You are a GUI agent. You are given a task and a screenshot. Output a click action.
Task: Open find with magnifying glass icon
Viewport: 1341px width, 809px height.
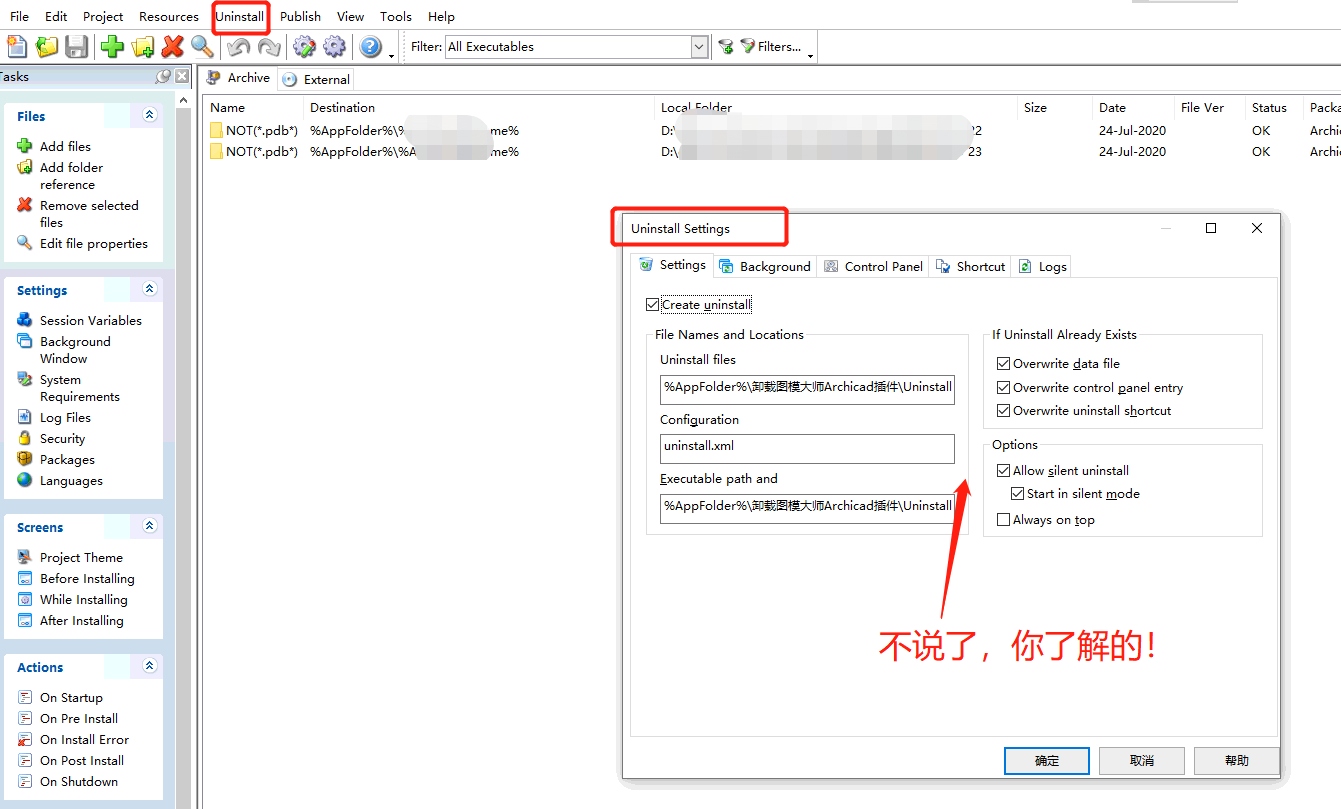point(202,46)
